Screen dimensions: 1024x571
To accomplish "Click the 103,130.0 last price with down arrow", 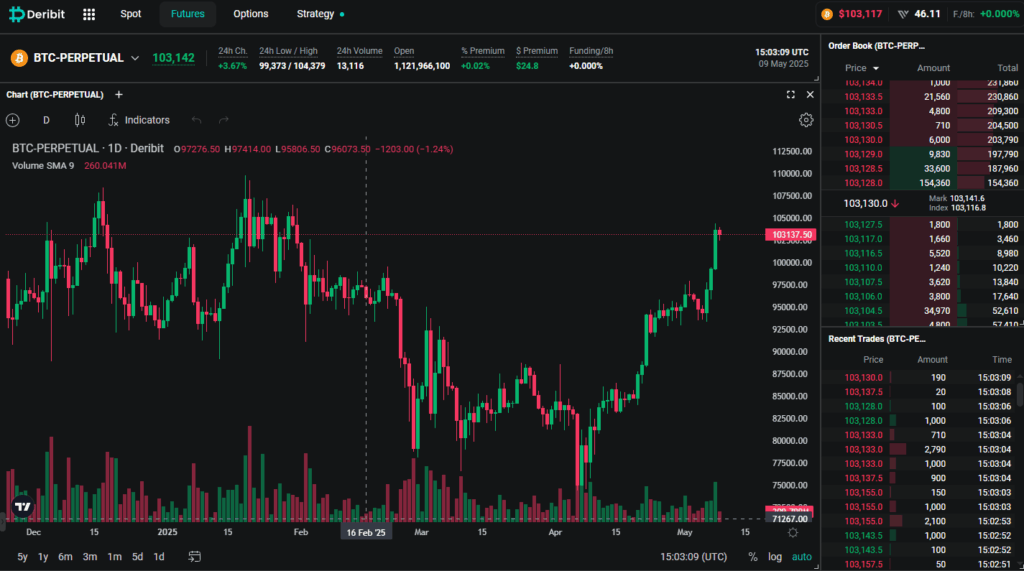I will [871, 203].
